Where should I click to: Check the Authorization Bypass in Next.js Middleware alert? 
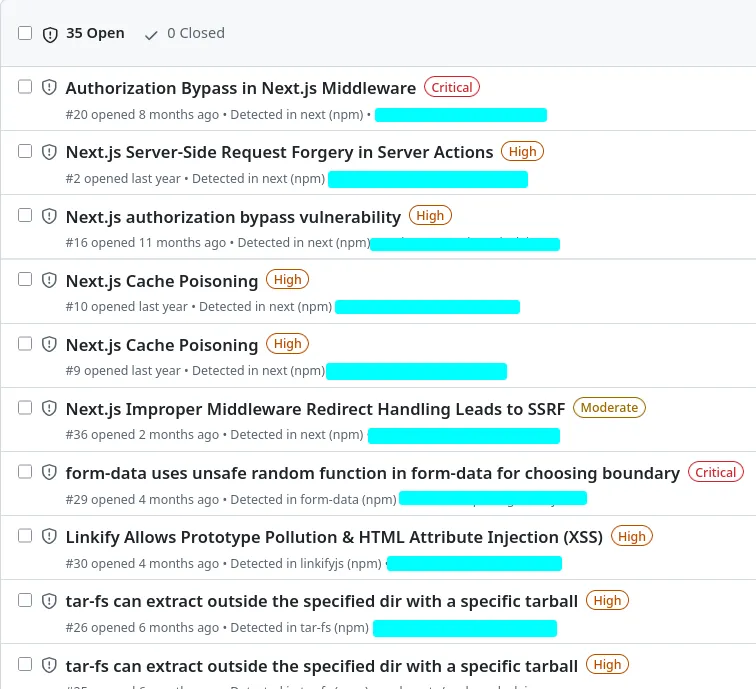click(x=25, y=87)
